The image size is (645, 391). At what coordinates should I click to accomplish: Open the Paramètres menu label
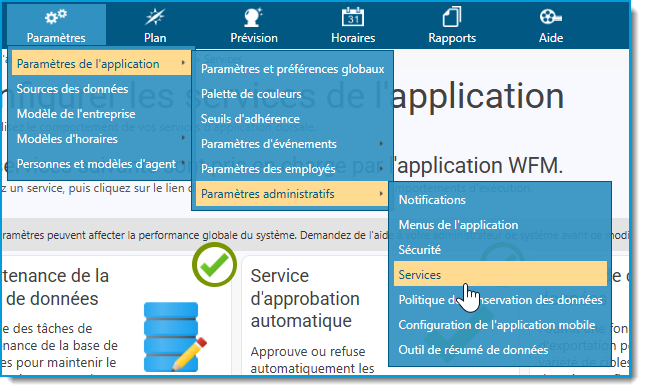tap(56, 38)
